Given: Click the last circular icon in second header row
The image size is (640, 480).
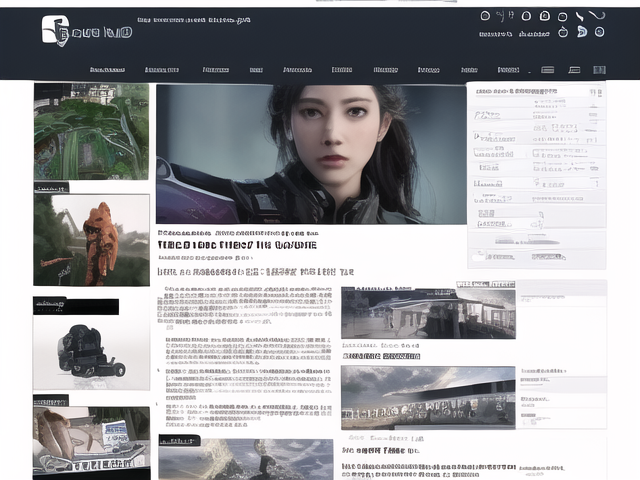Looking at the screenshot, I should point(599,32).
